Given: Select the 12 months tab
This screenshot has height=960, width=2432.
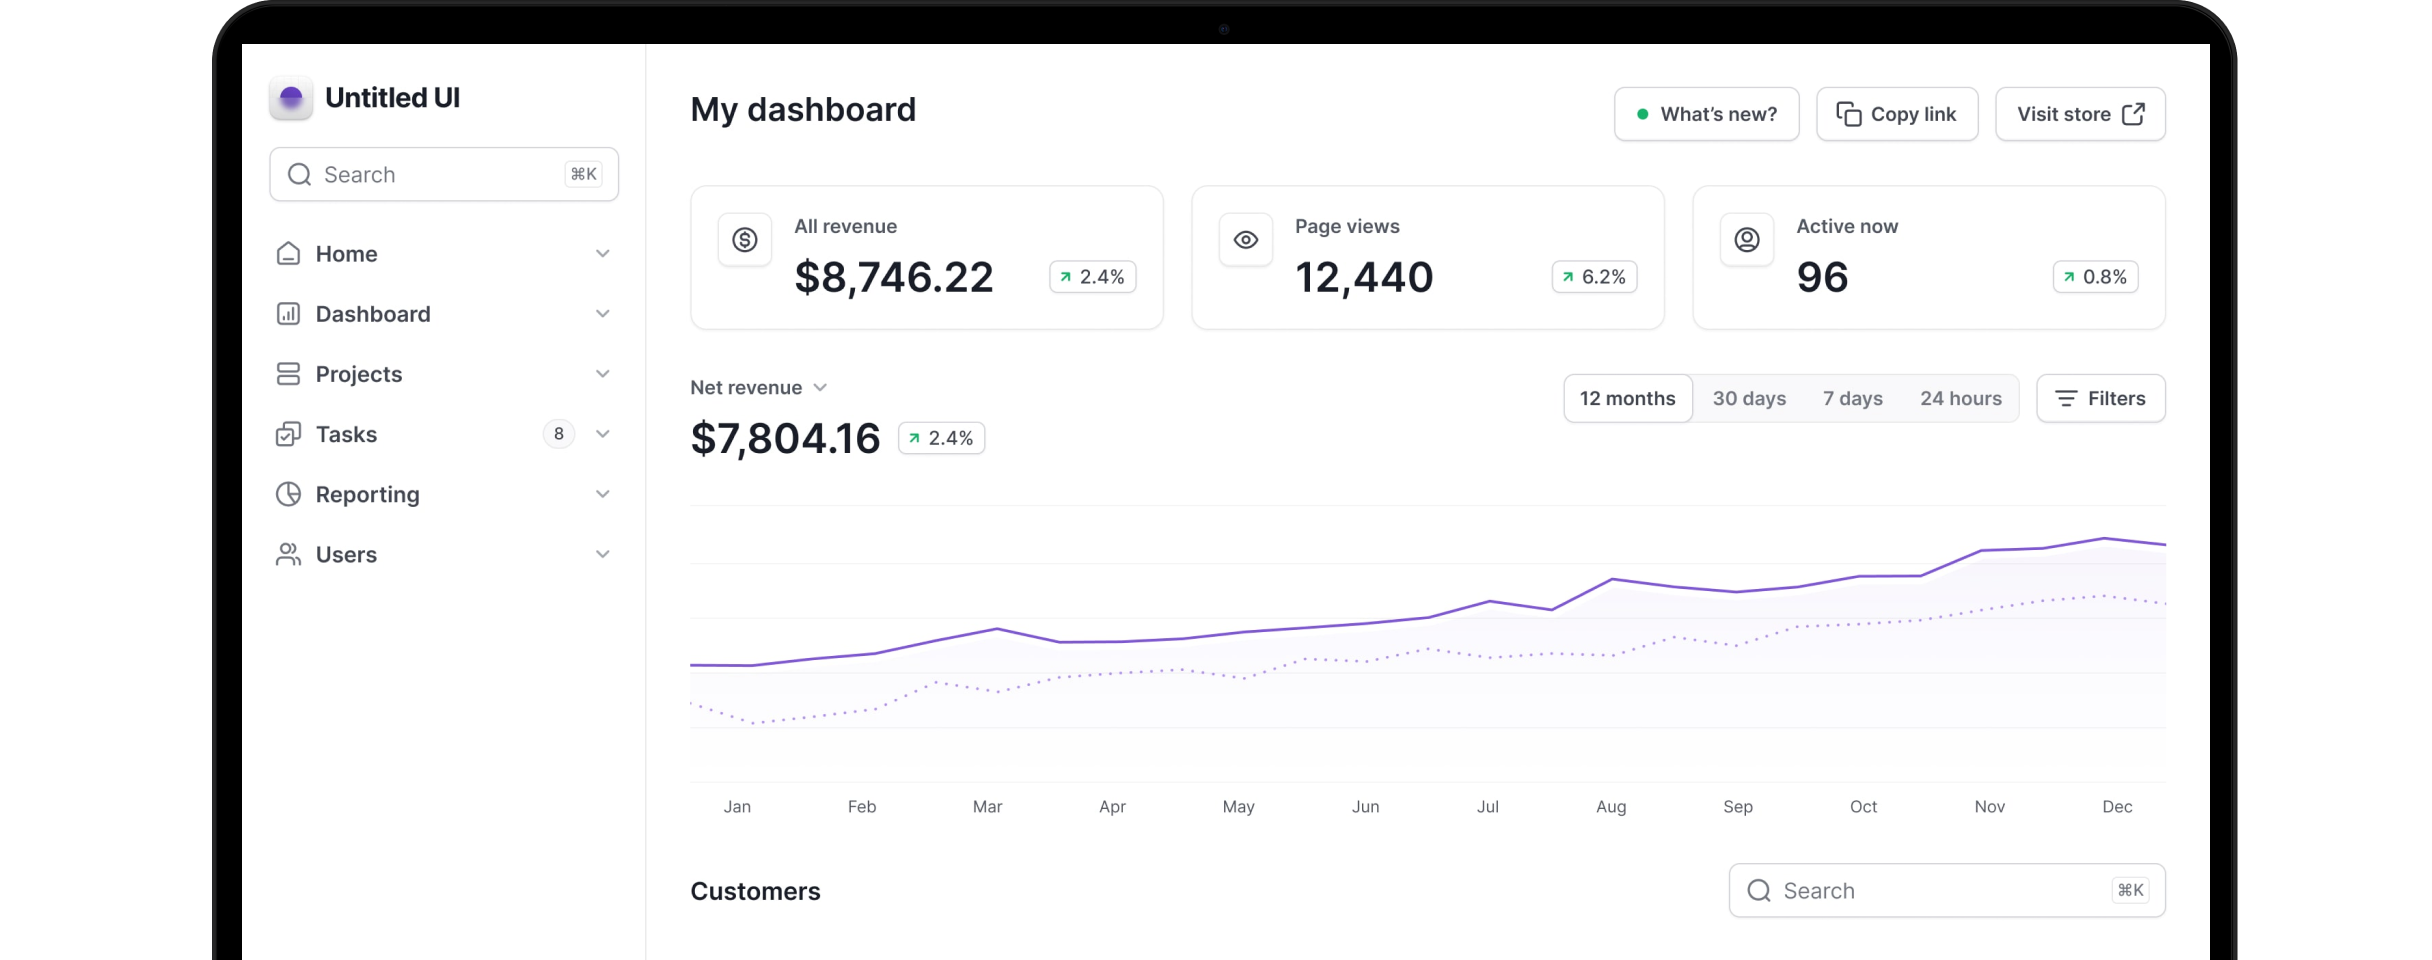Looking at the screenshot, I should pos(1627,398).
